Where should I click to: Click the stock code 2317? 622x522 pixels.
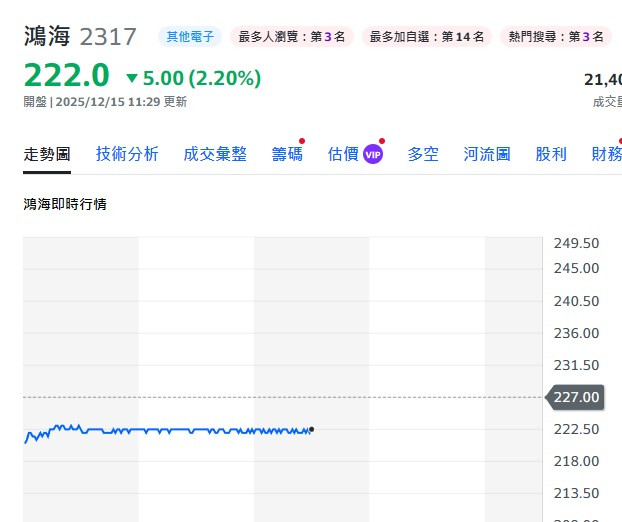[108, 37]
